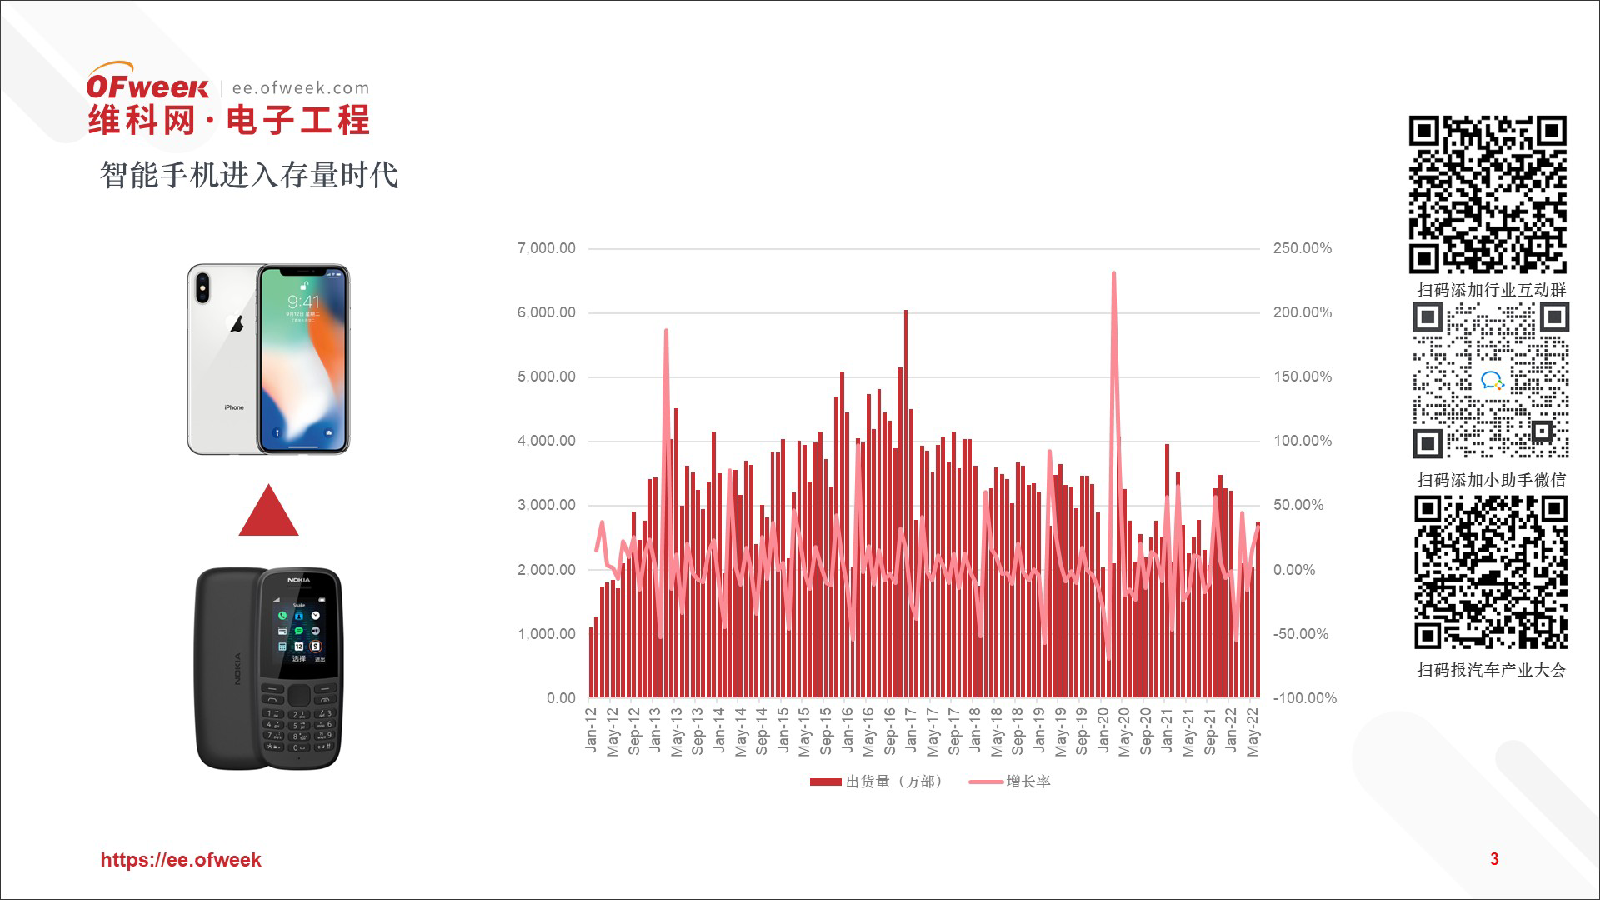Click the 100.00% right axis label
The width and height of the screenshot is (1600, 900).
click(x=1302, y=441)
